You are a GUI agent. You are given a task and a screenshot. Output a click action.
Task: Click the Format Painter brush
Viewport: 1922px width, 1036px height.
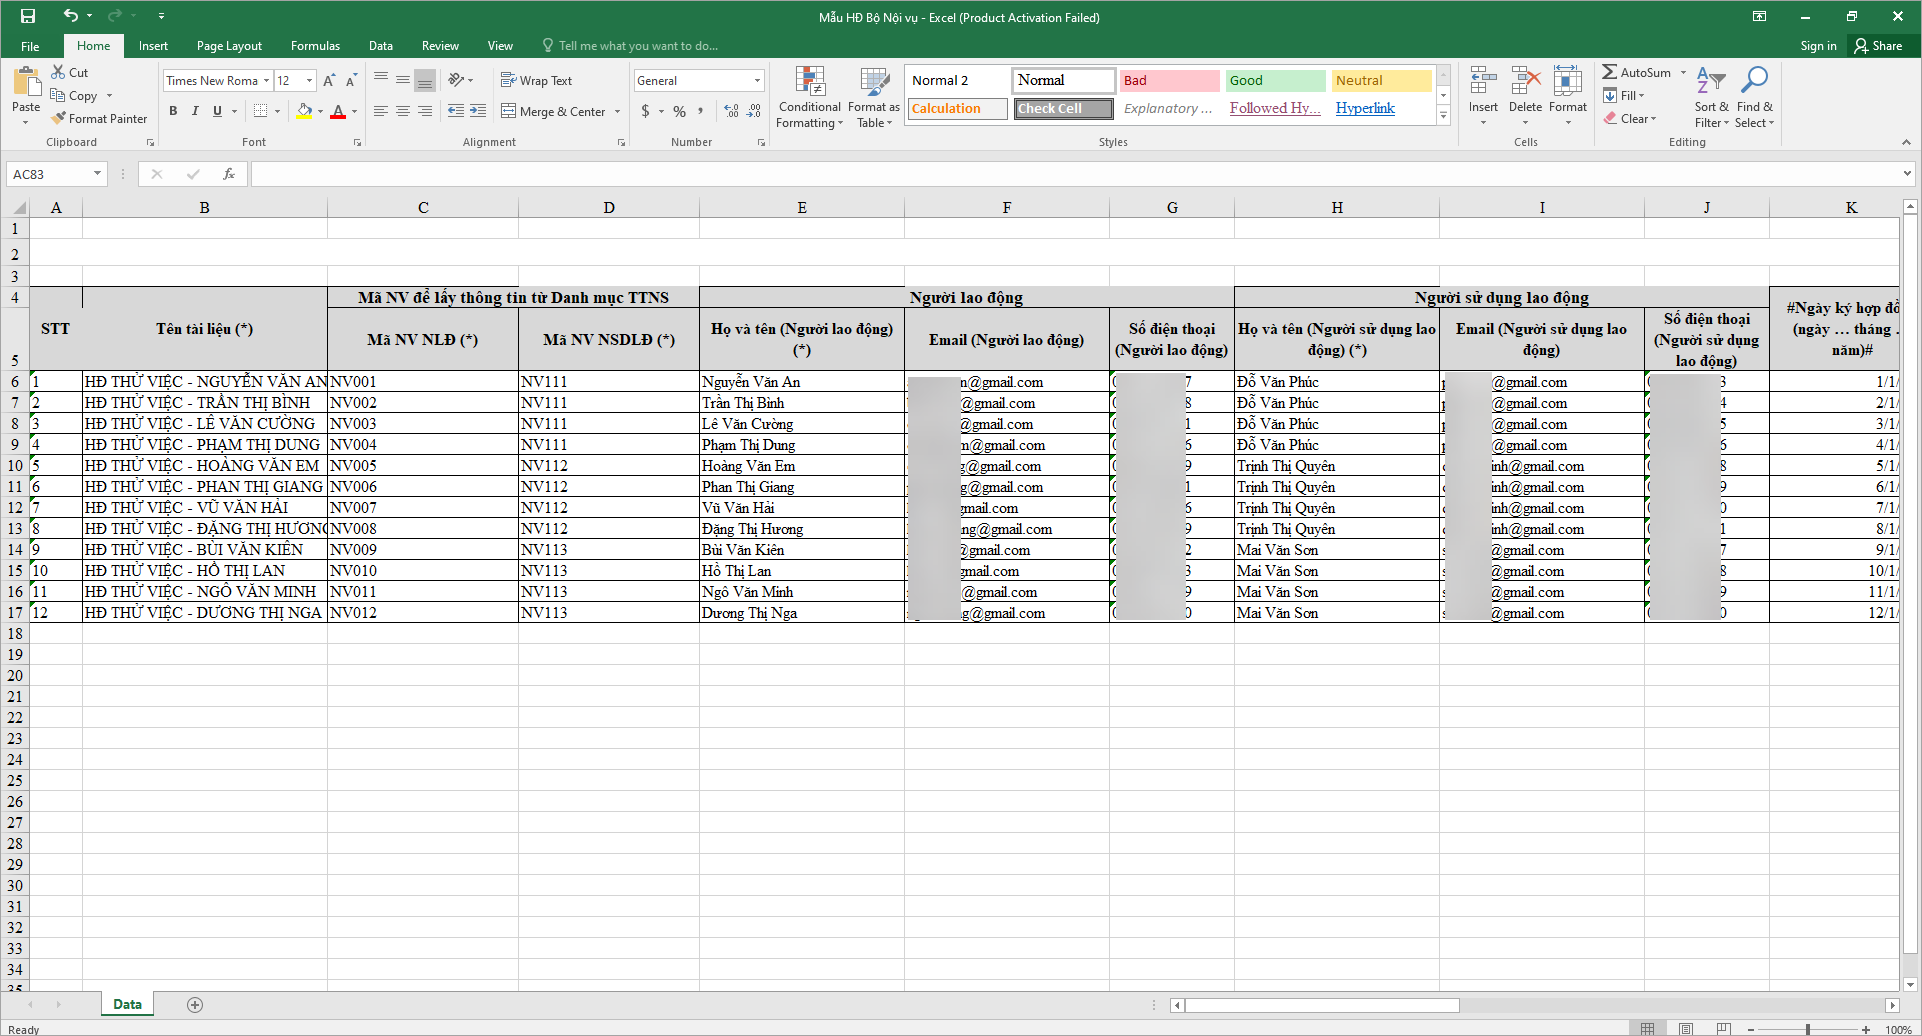click(x=60, y=118)
